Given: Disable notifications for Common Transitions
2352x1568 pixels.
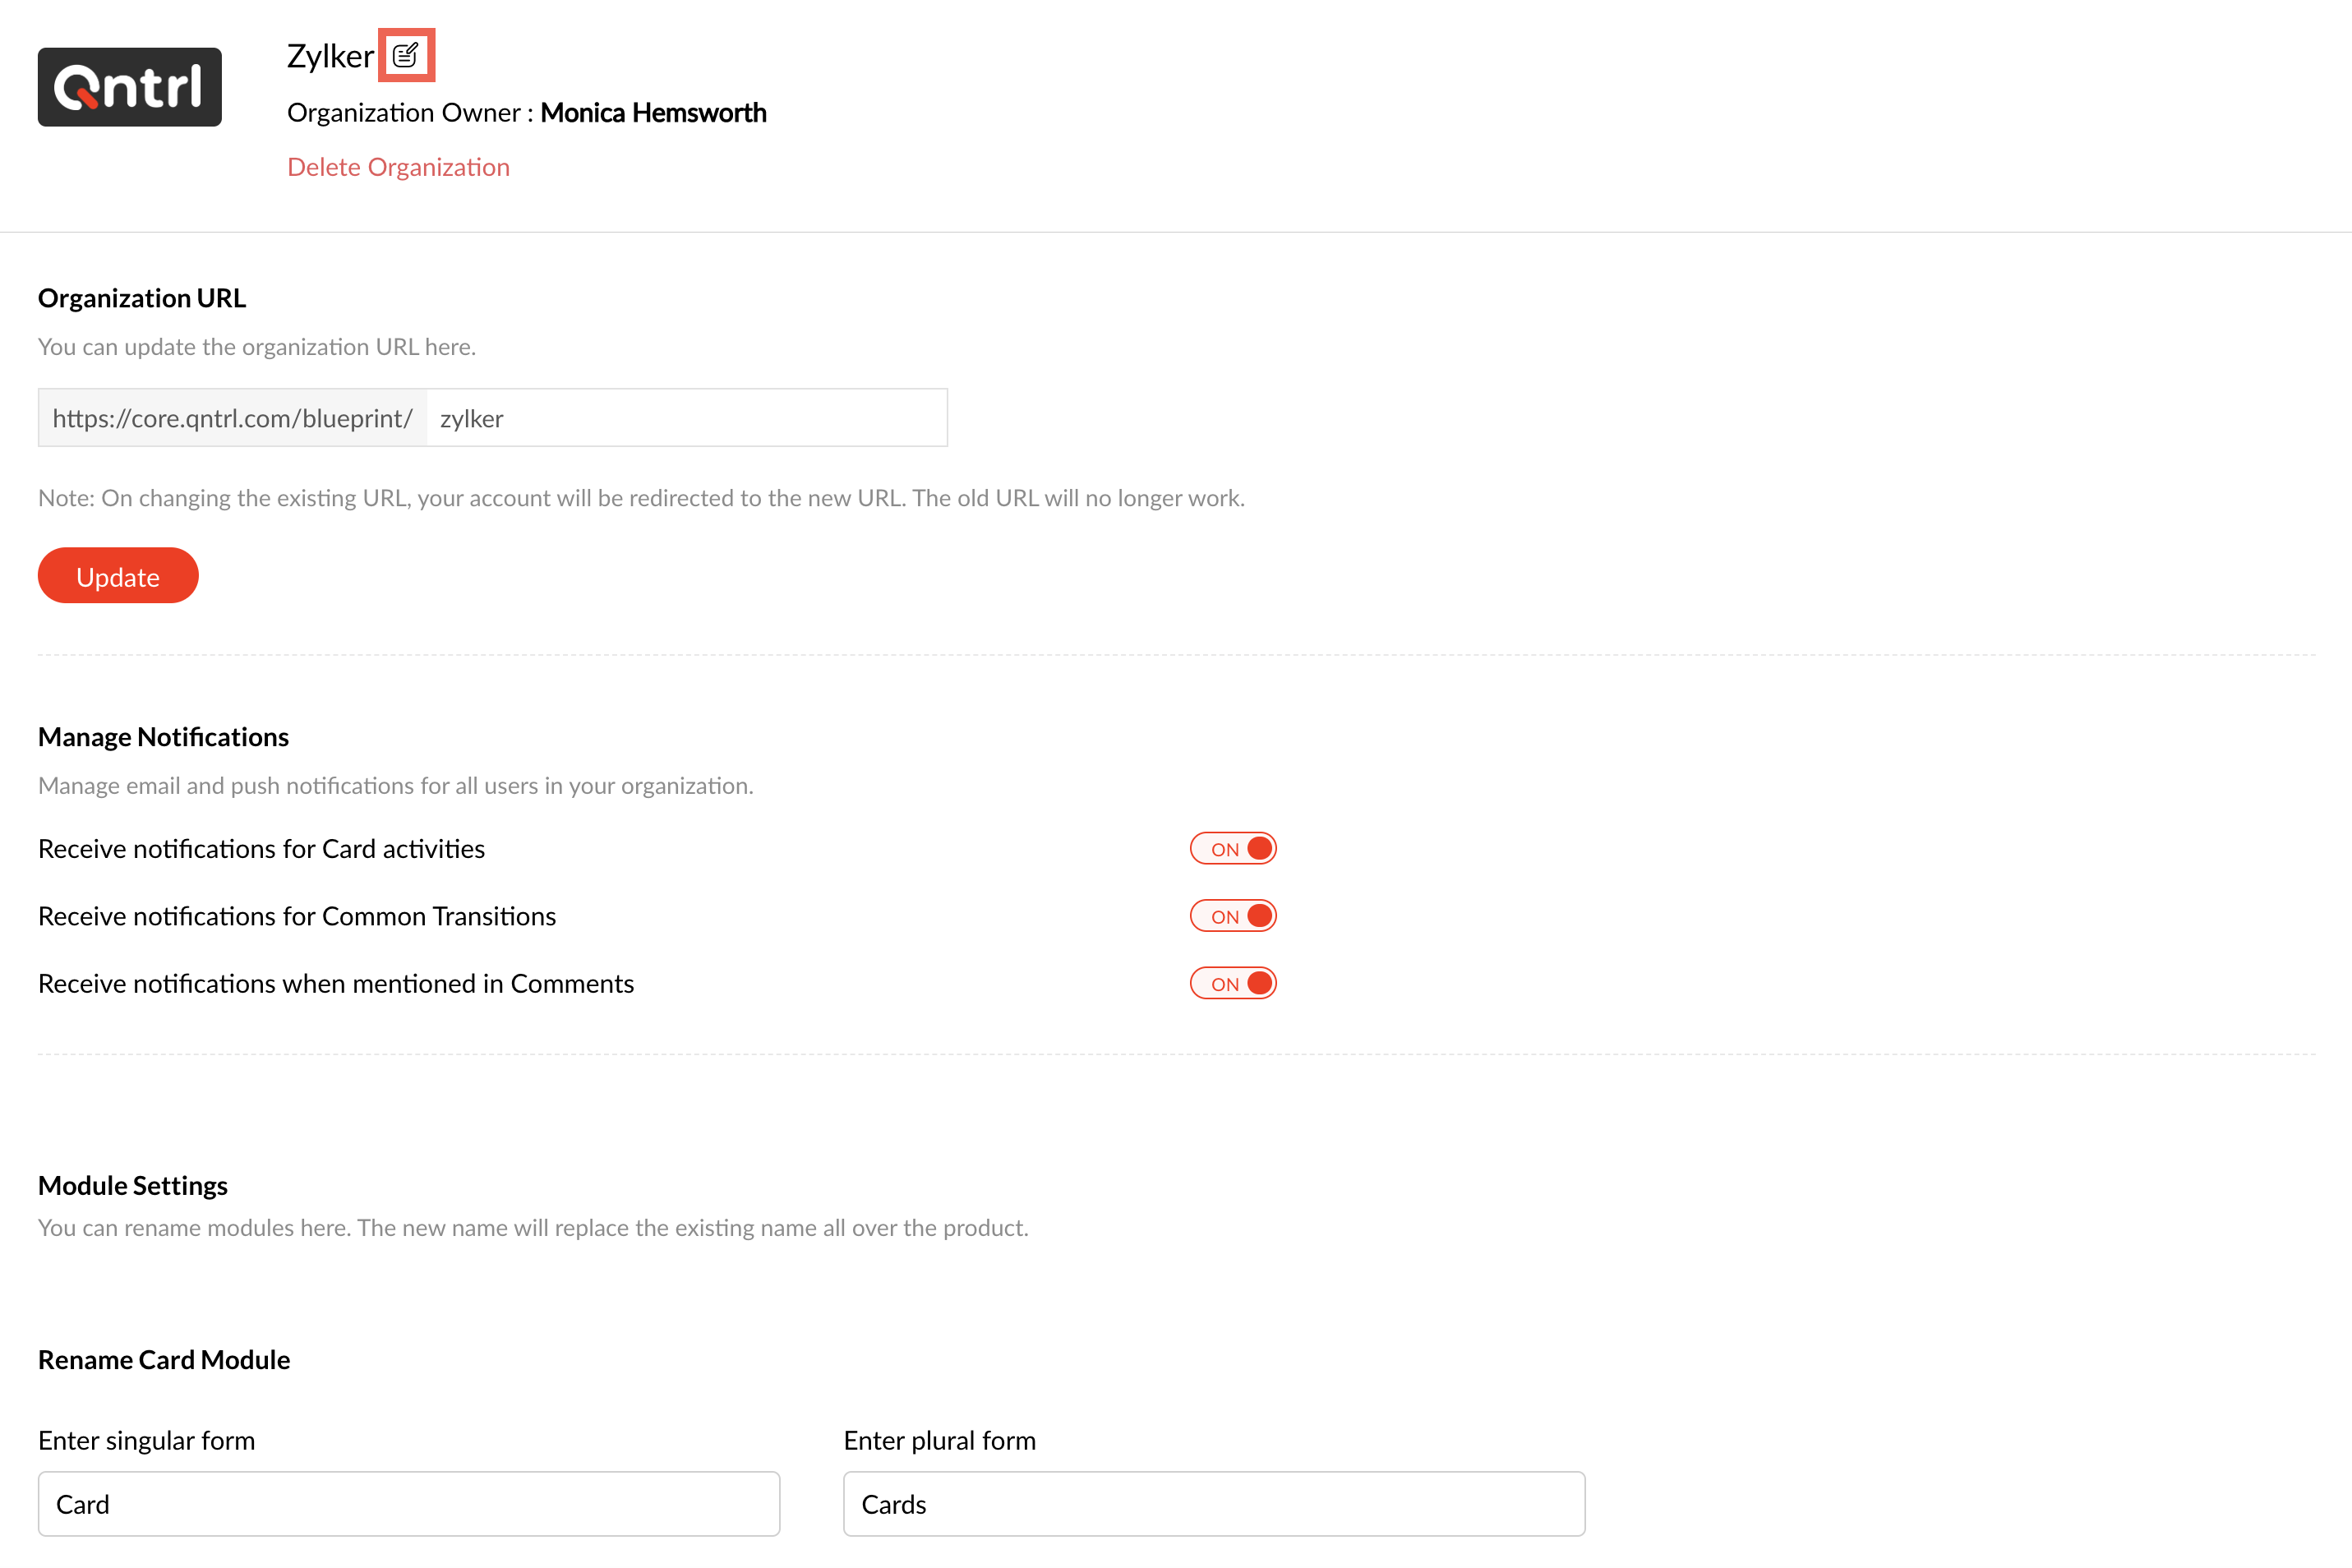Looking at the screenshot, I should [1232, 916].
